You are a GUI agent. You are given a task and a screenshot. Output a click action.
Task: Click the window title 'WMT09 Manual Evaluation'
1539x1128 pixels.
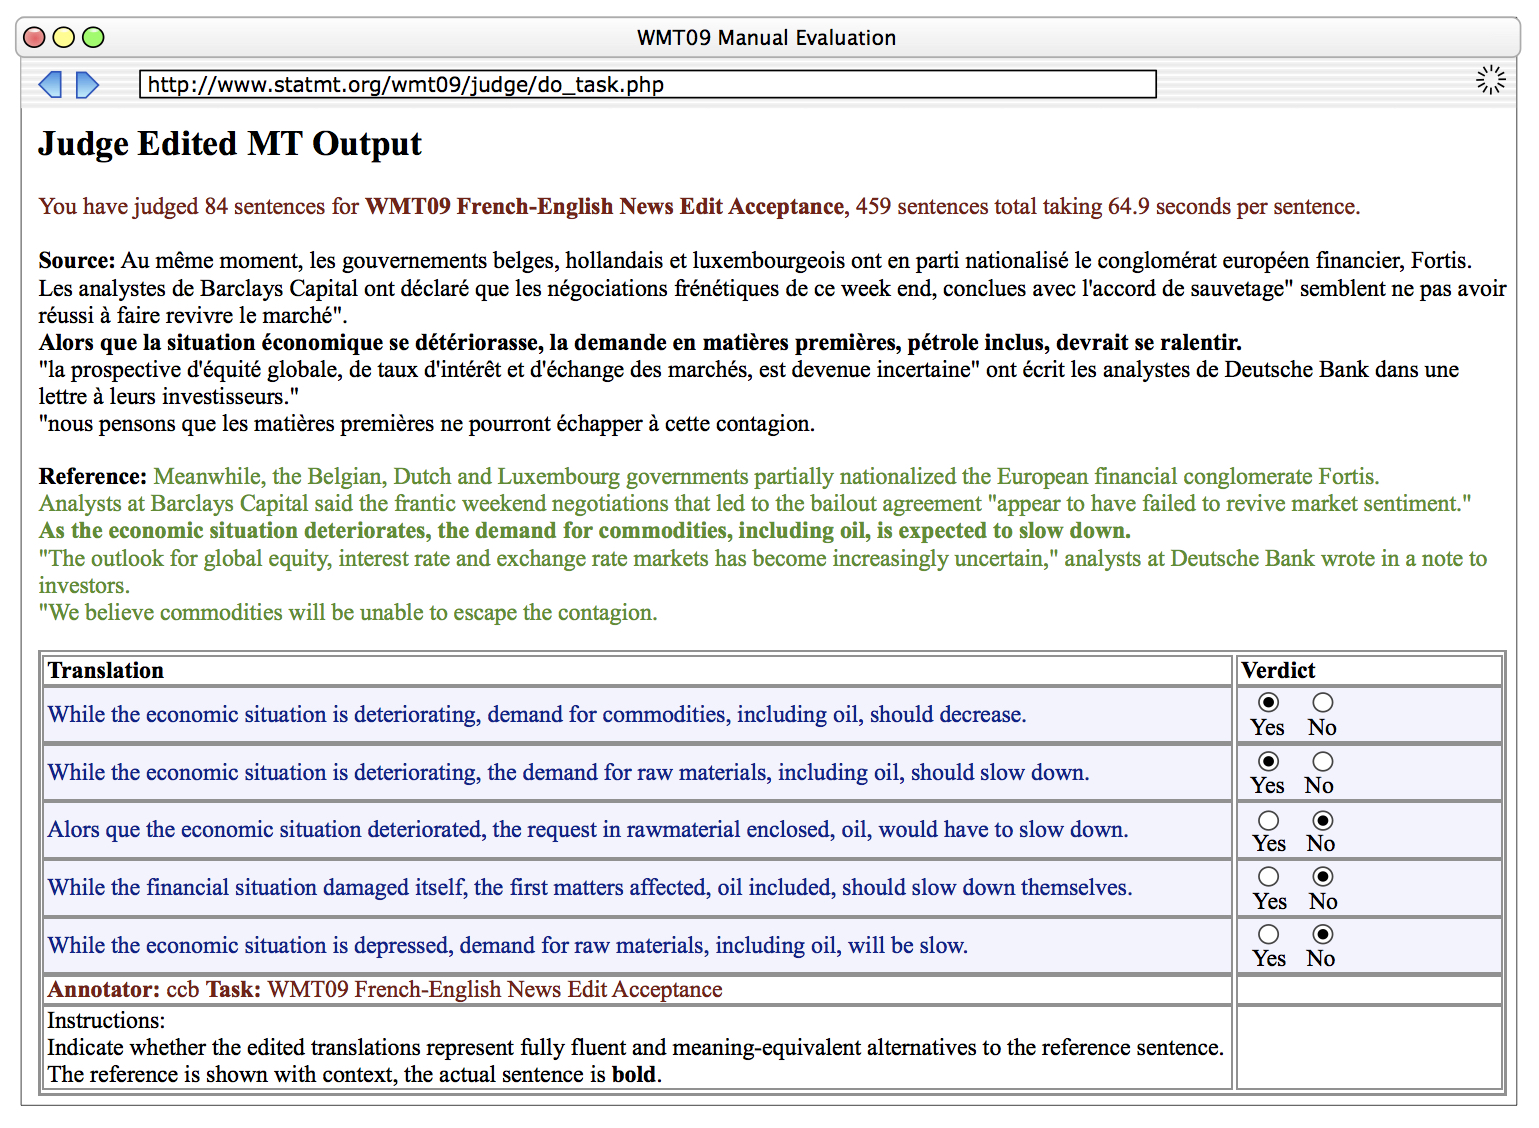[767, 38]
